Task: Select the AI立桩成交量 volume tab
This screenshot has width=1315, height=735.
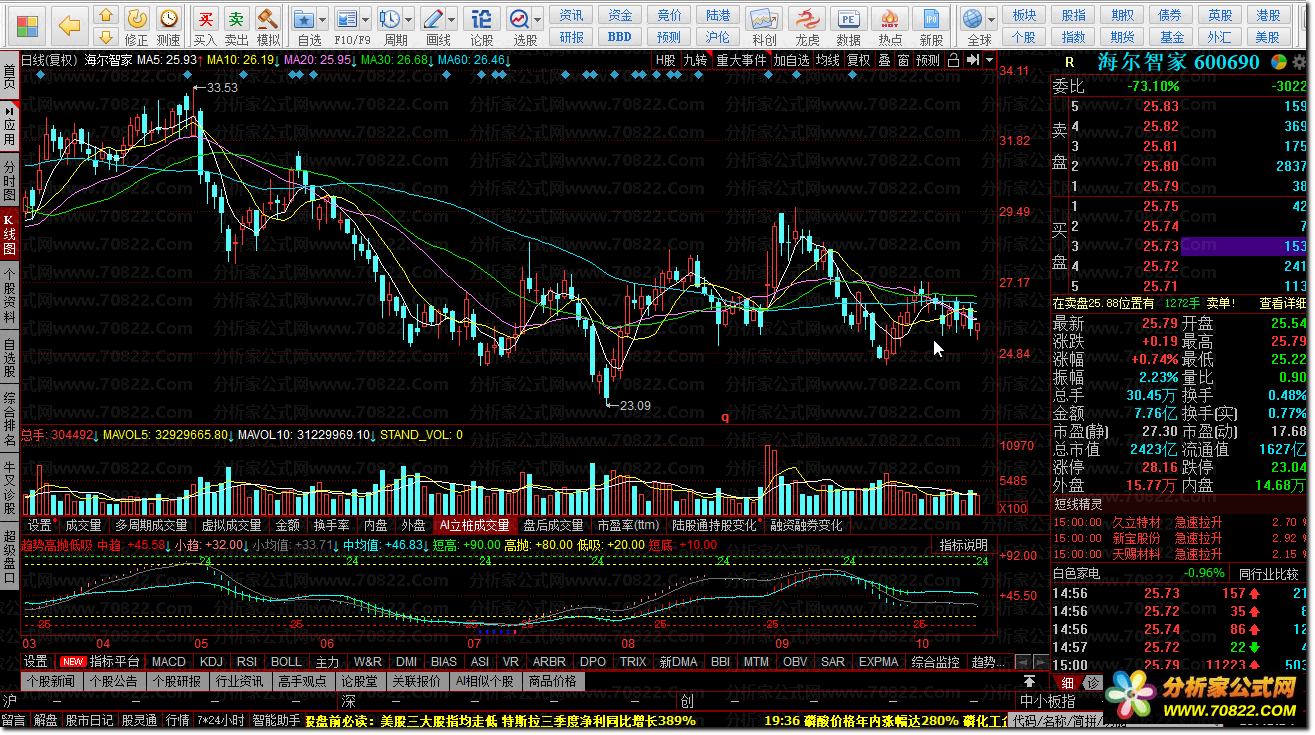Action: (x=475, y=525)
